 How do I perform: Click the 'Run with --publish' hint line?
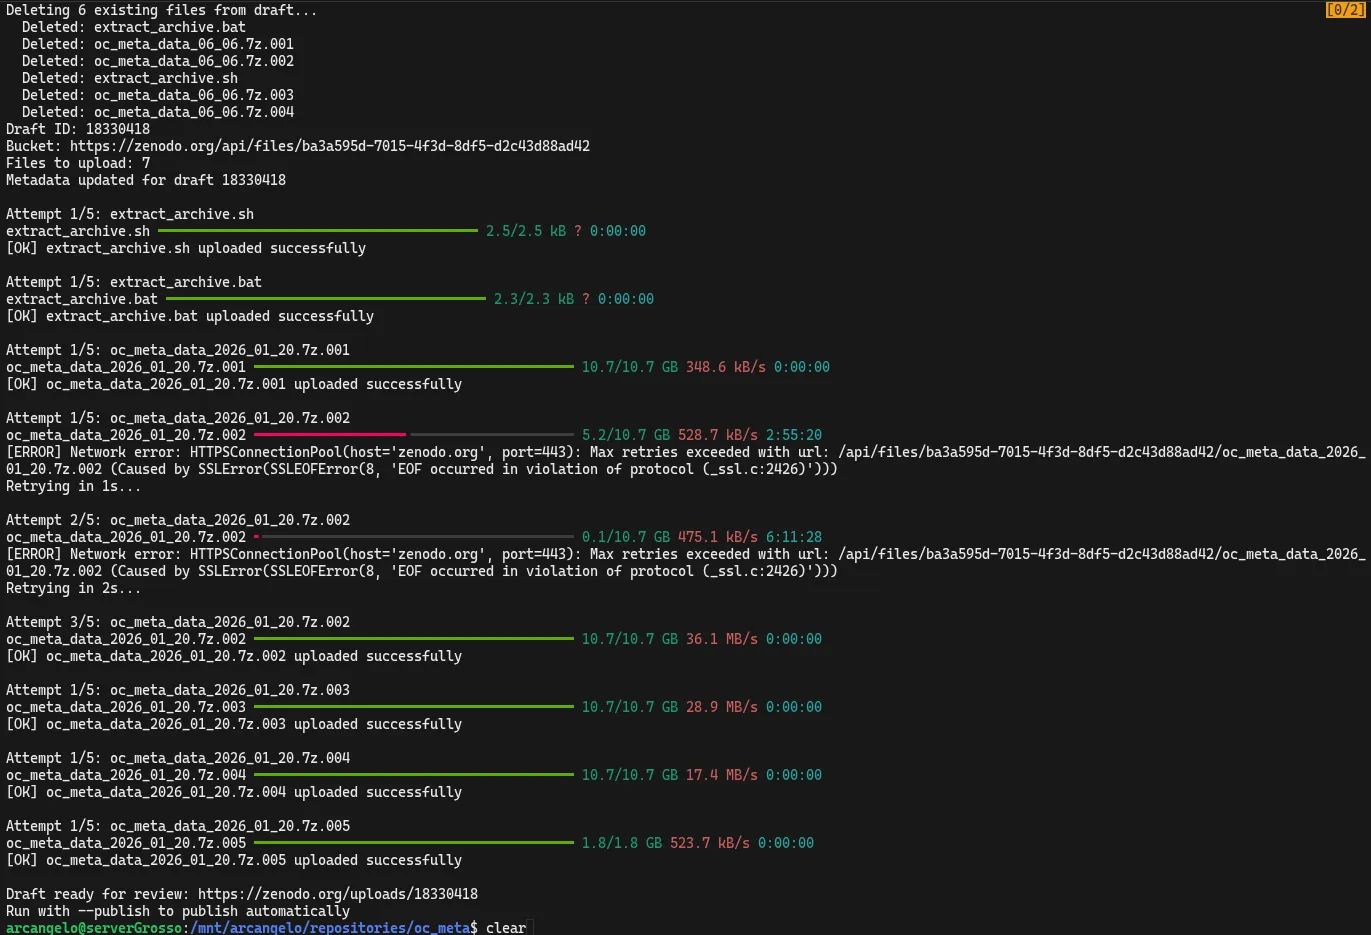pos(178,911)
